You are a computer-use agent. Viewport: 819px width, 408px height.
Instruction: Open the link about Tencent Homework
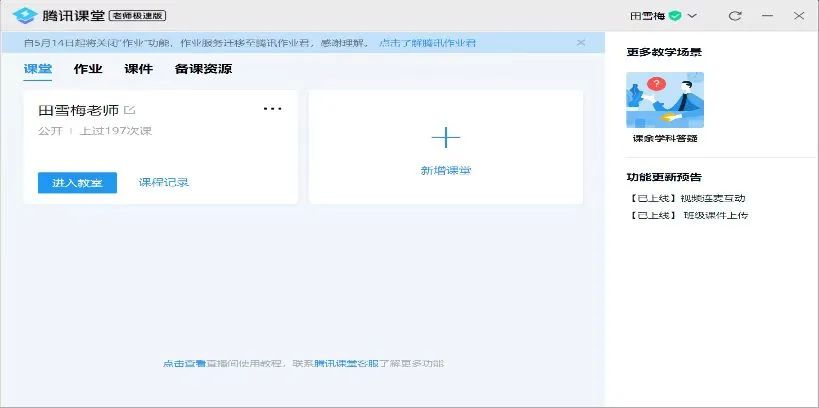click(x=427, y=43)
